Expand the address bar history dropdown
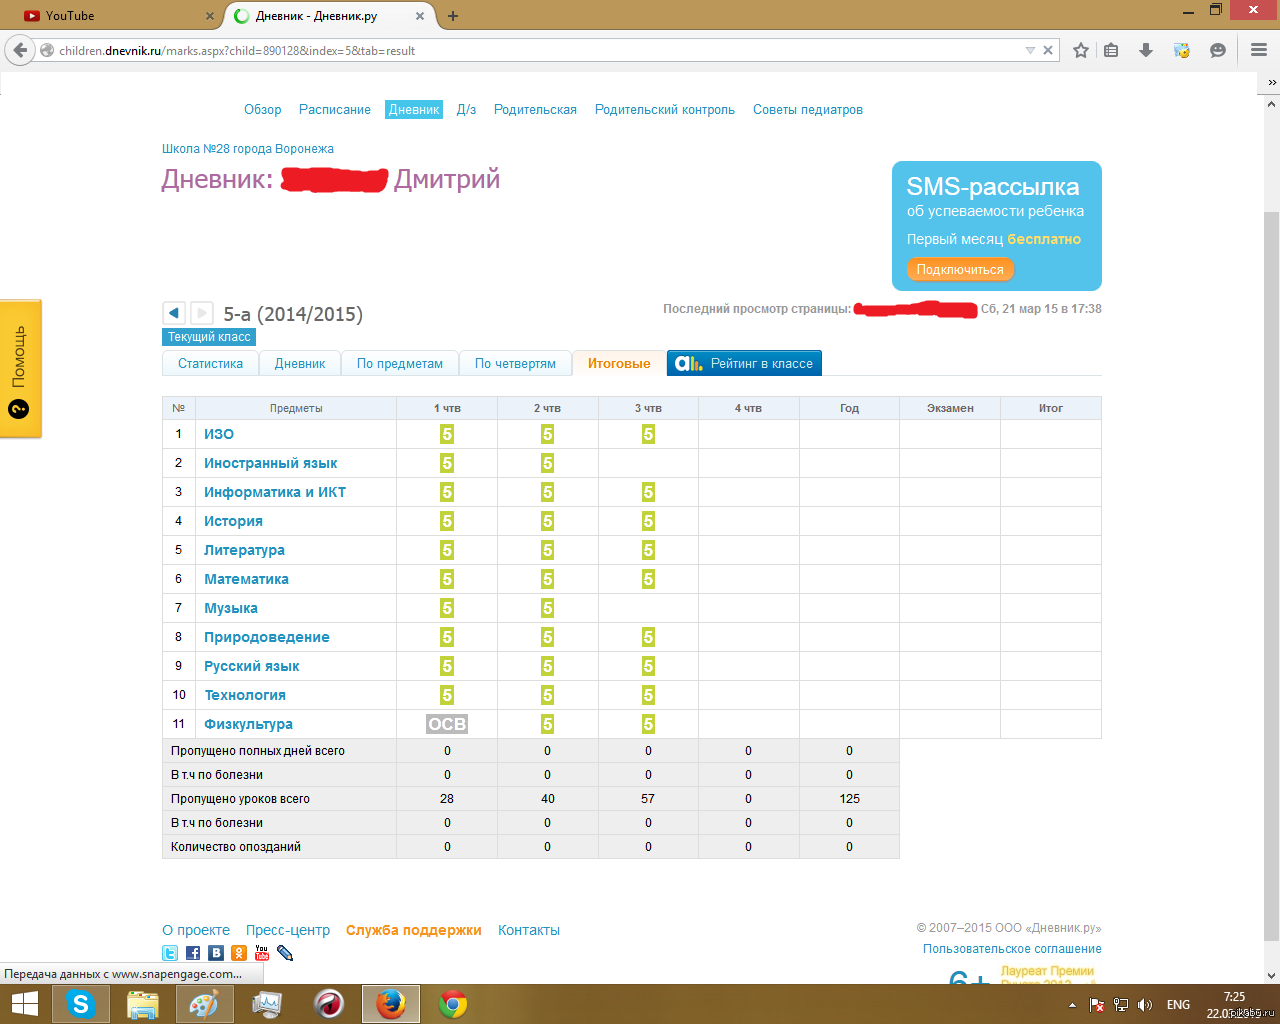1280x1024 pixels. [x=1030, y=50]
